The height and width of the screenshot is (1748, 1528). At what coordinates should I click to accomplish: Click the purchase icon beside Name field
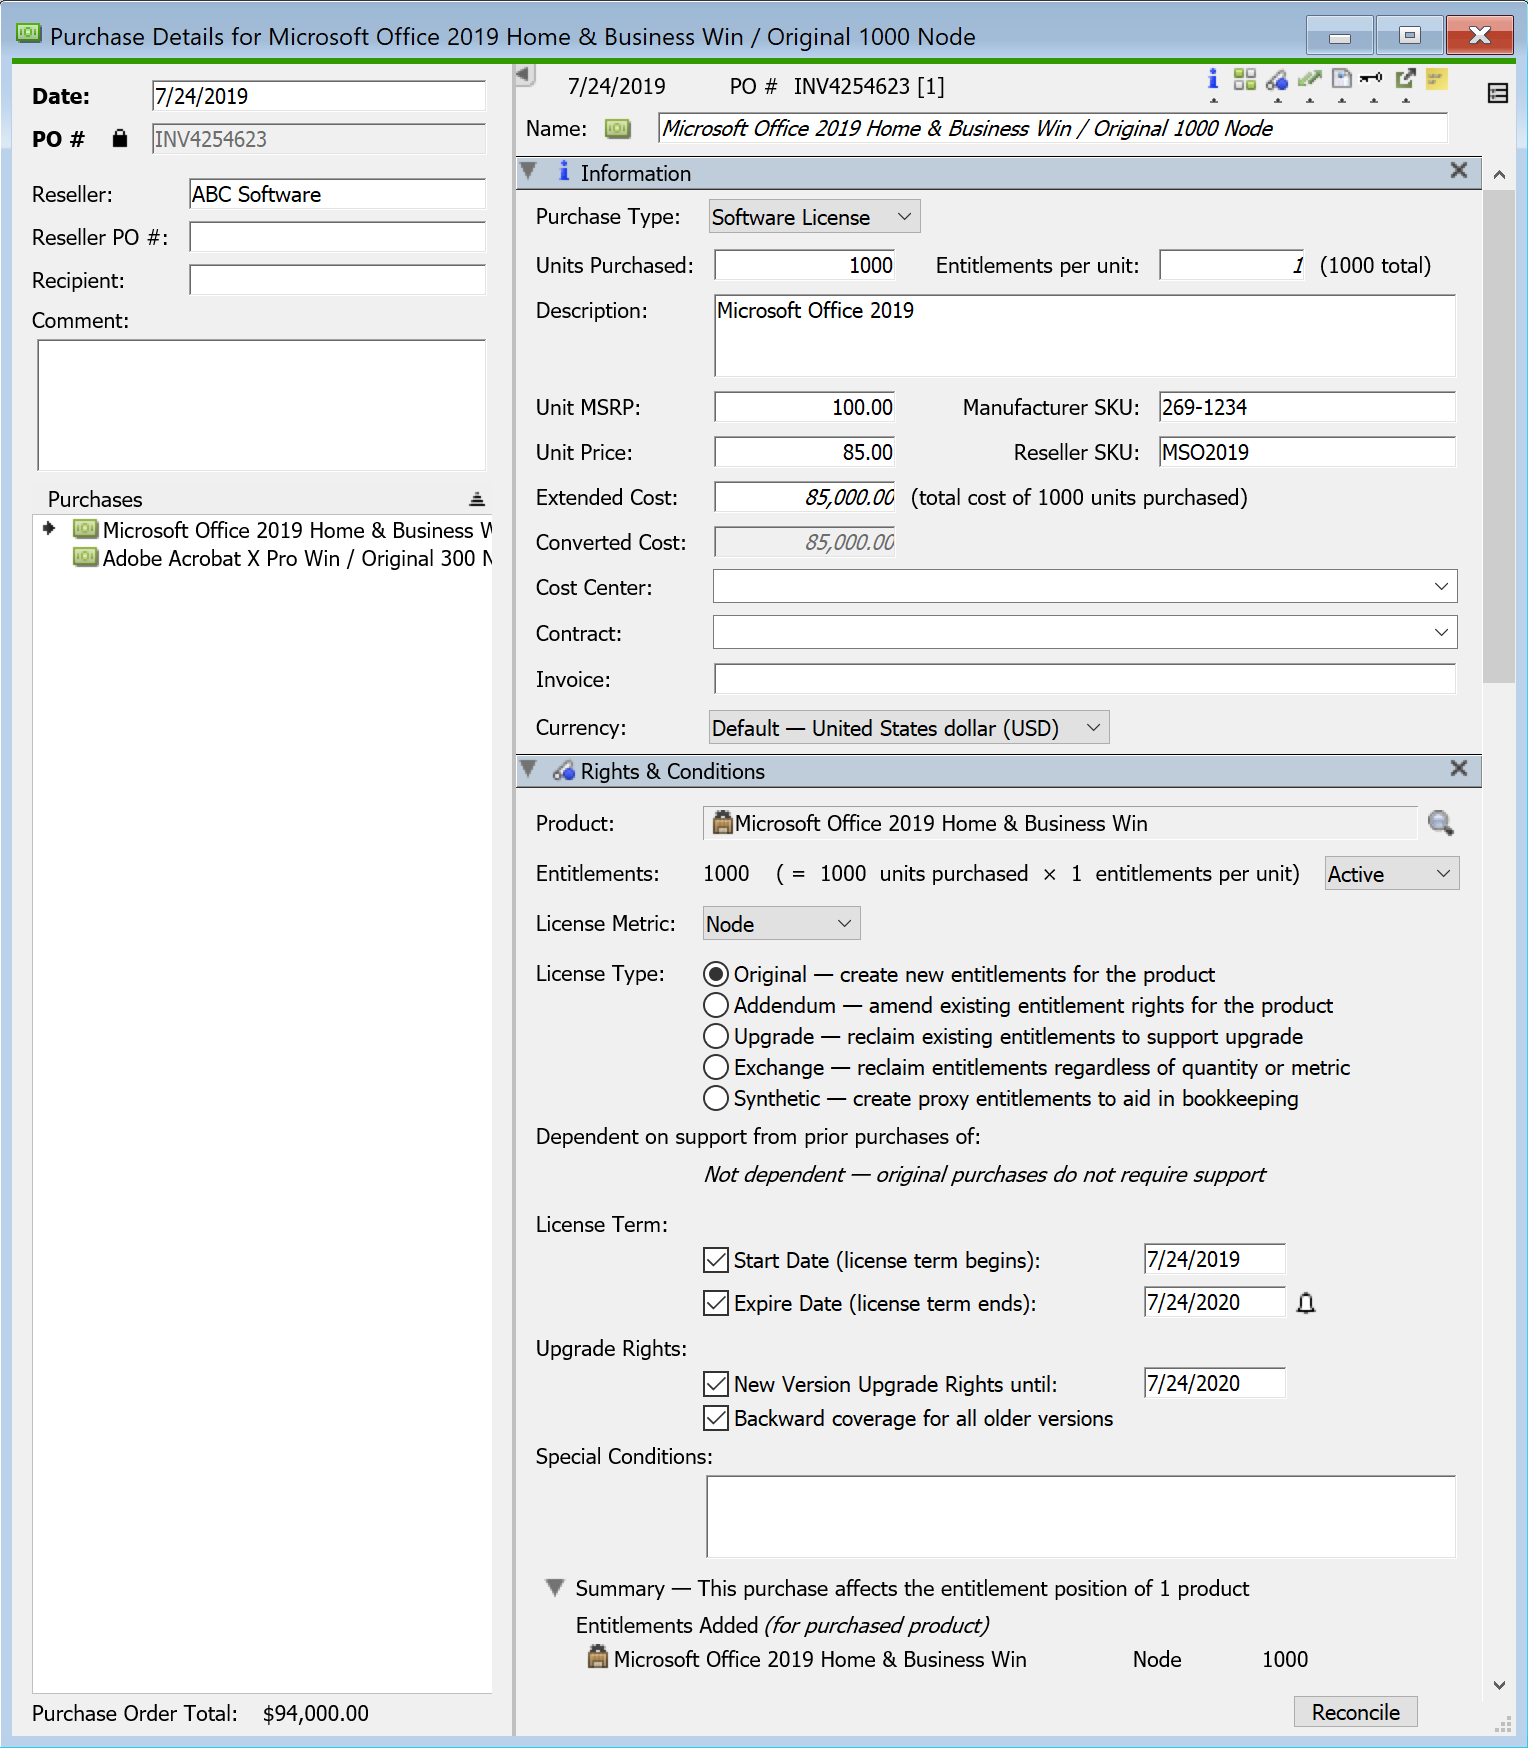coord(618,129)
